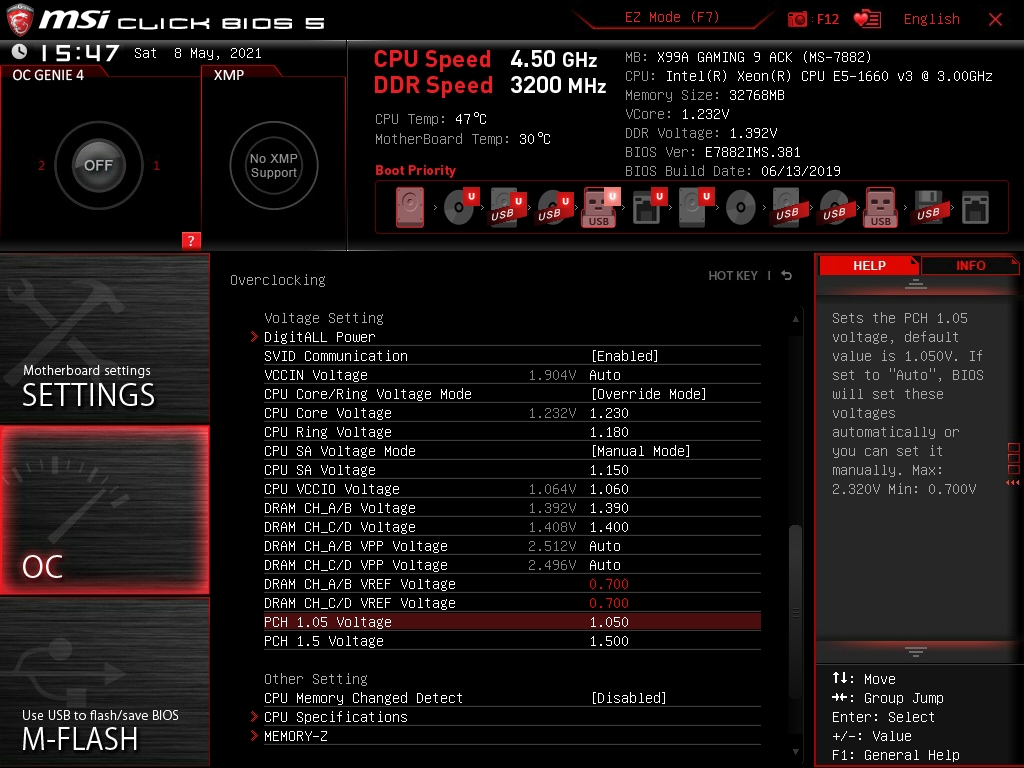Close the BIOS with X icon
The width and height of the screenshot is (1024, 768).
[x=995, y=20]
